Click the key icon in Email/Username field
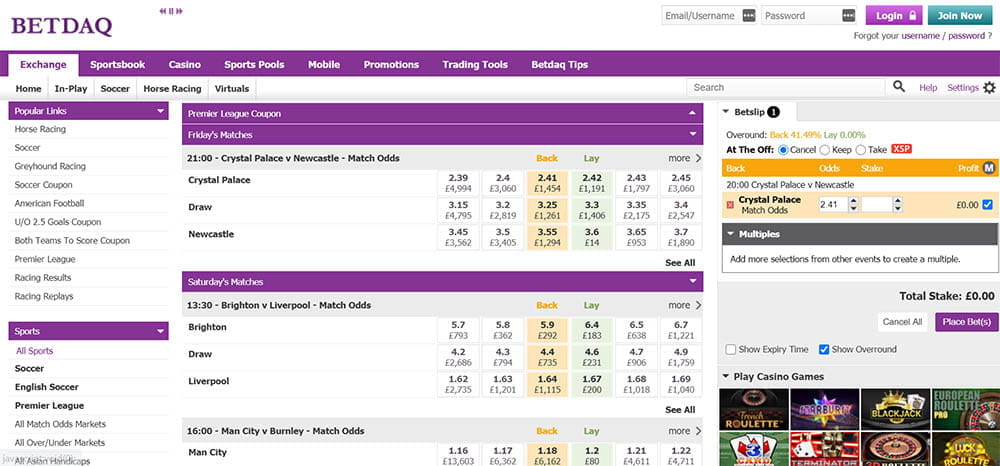1000x466 pixels. (x=749, y=15)
